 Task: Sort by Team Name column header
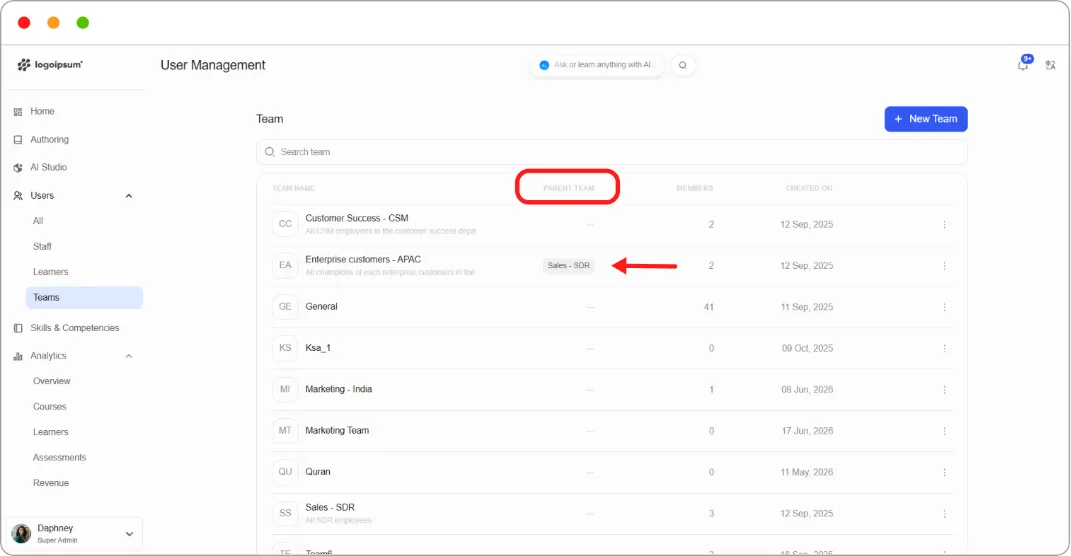pos(294,189)
